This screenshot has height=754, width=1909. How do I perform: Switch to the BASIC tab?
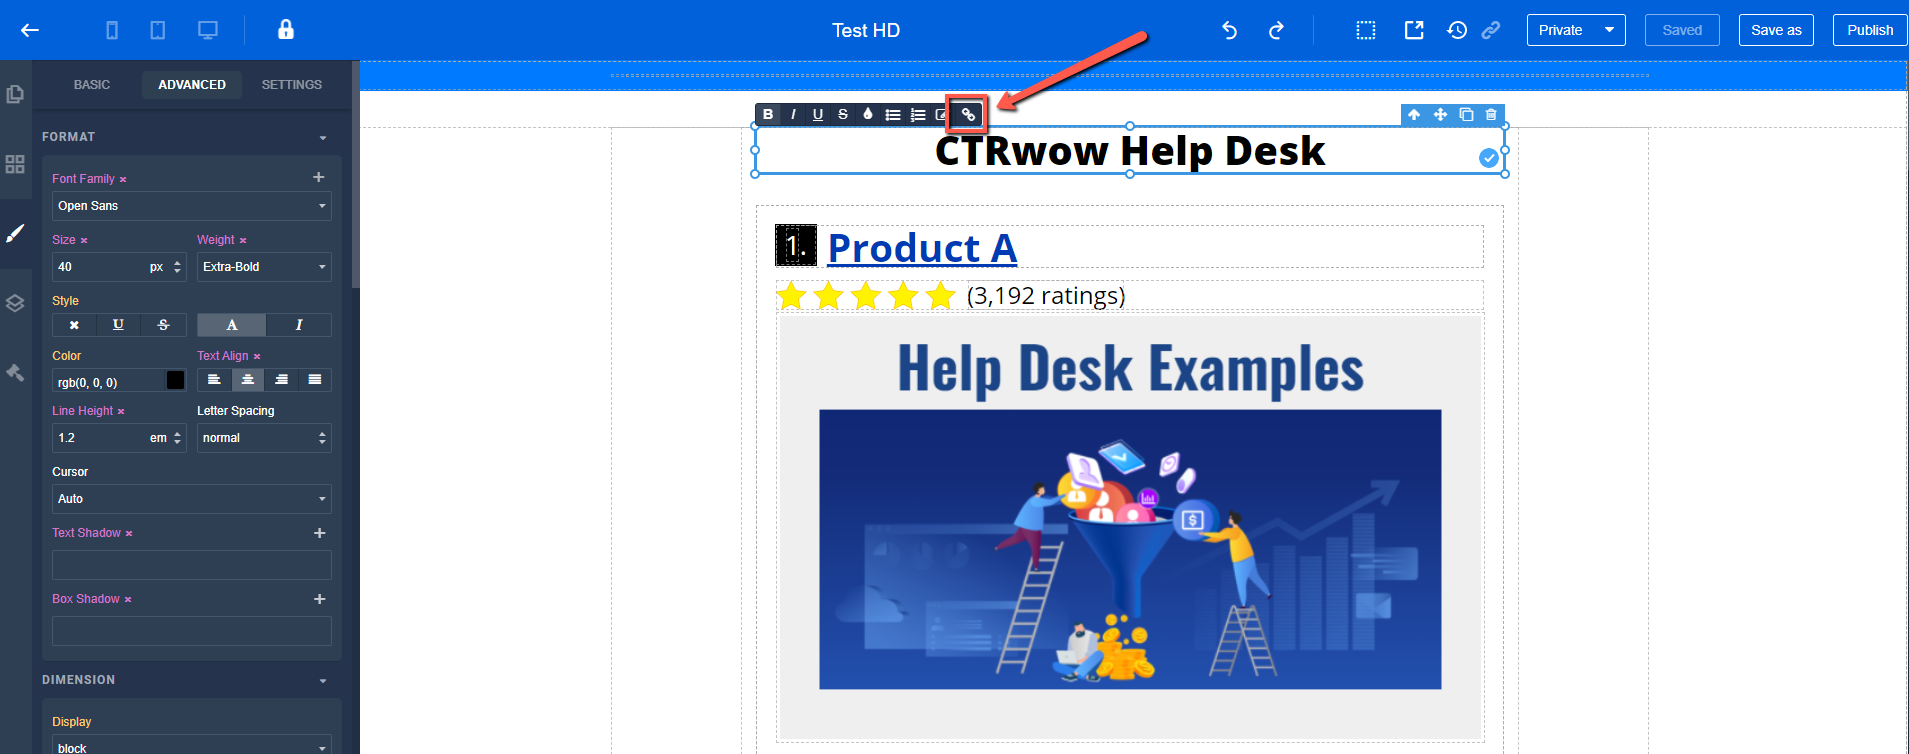[92, 85]
